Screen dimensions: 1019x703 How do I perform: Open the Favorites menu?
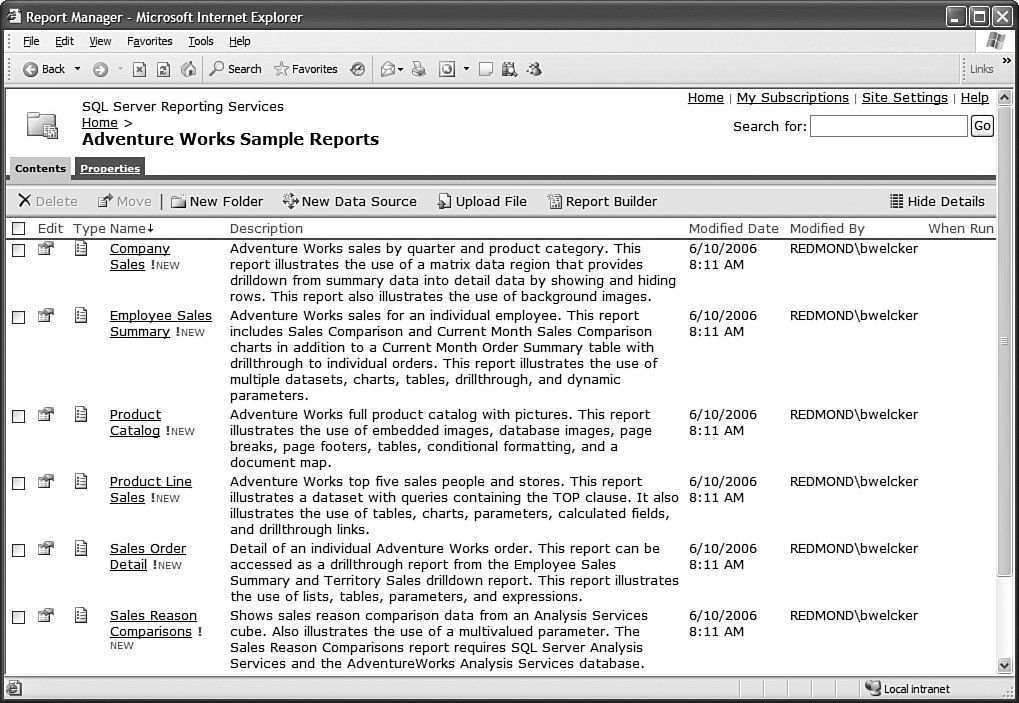click(x=149, y=41)
